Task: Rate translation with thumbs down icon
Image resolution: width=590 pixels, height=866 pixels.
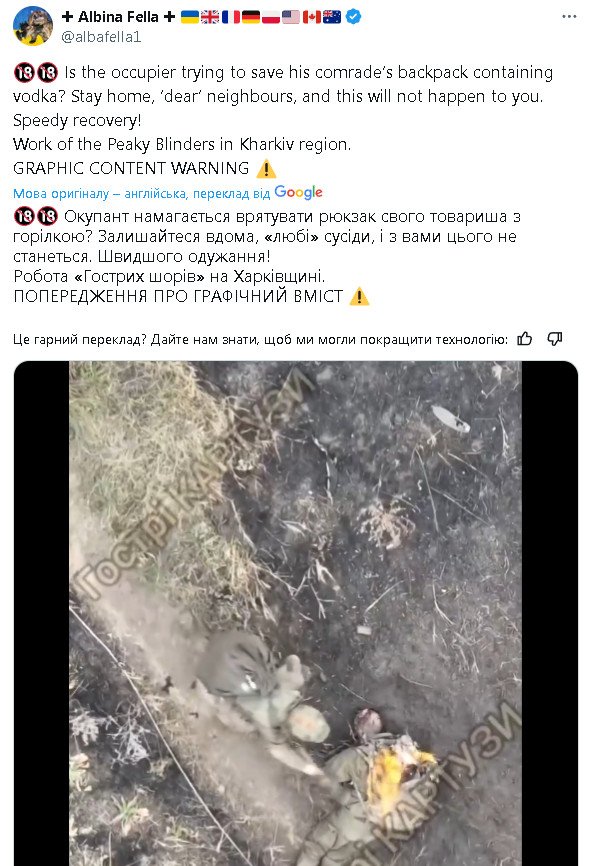Action: coord(555,339)
